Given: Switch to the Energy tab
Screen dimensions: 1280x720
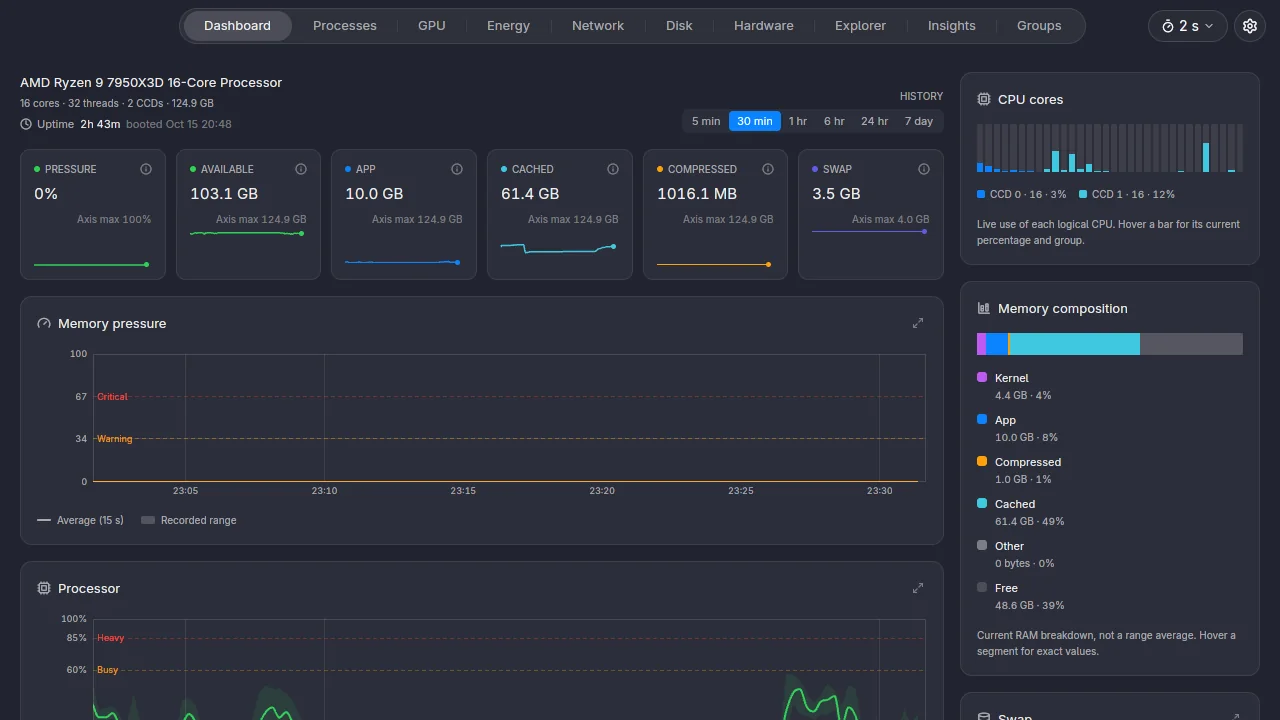Looking at the screenshot, I should coord(508,26).
